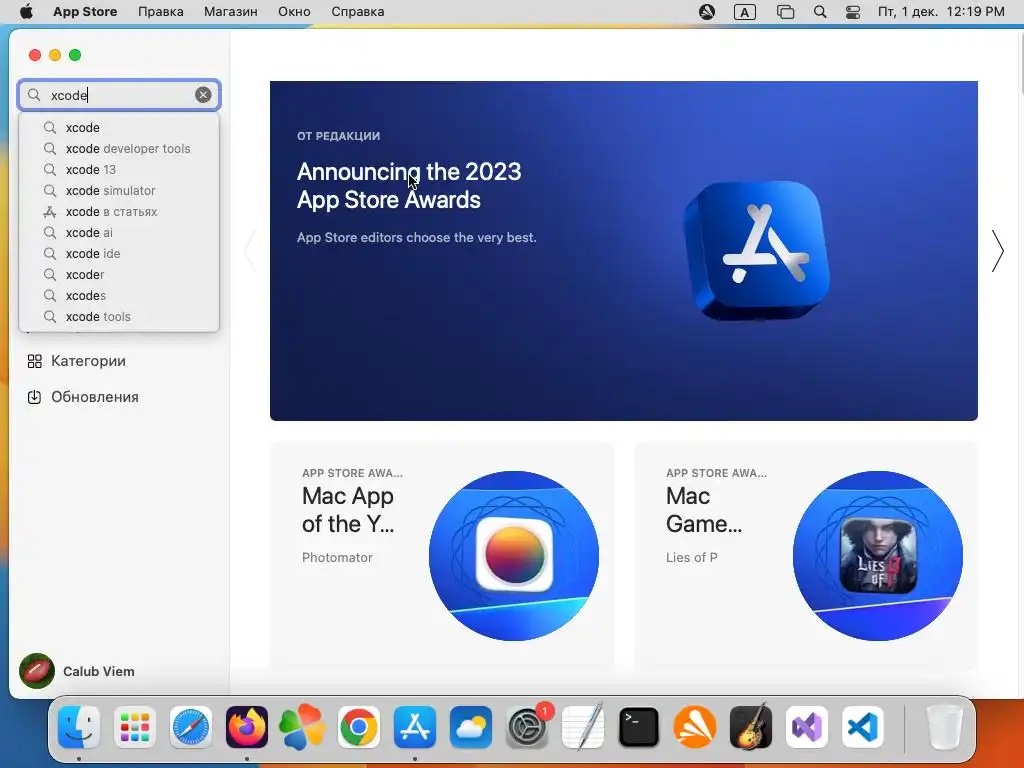Launch Google Chrome from the Dock

tap(359, 727)
